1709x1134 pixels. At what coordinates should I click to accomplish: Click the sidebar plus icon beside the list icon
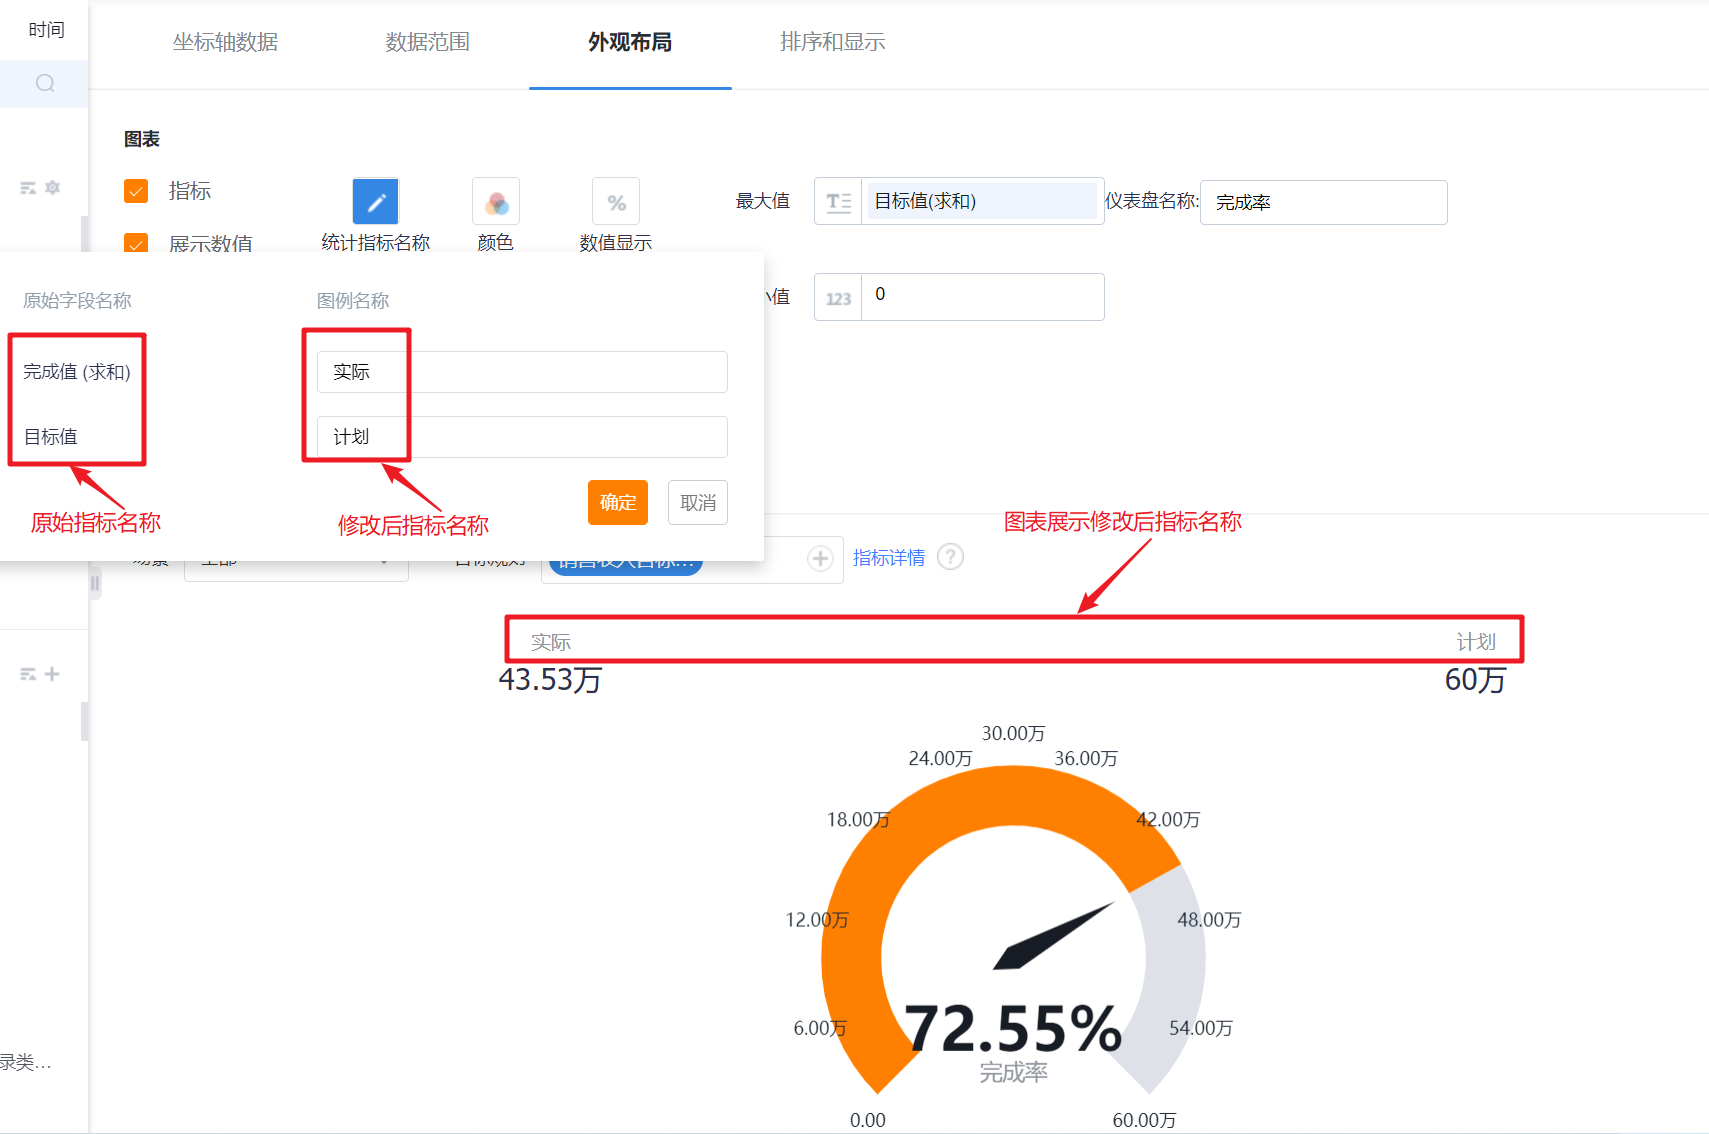tap(52, 674)
